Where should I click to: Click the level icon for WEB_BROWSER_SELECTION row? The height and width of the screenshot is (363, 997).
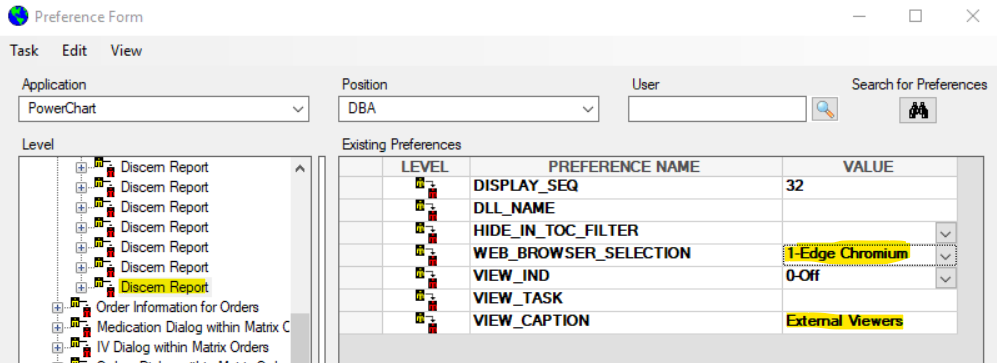coord(426,255)
